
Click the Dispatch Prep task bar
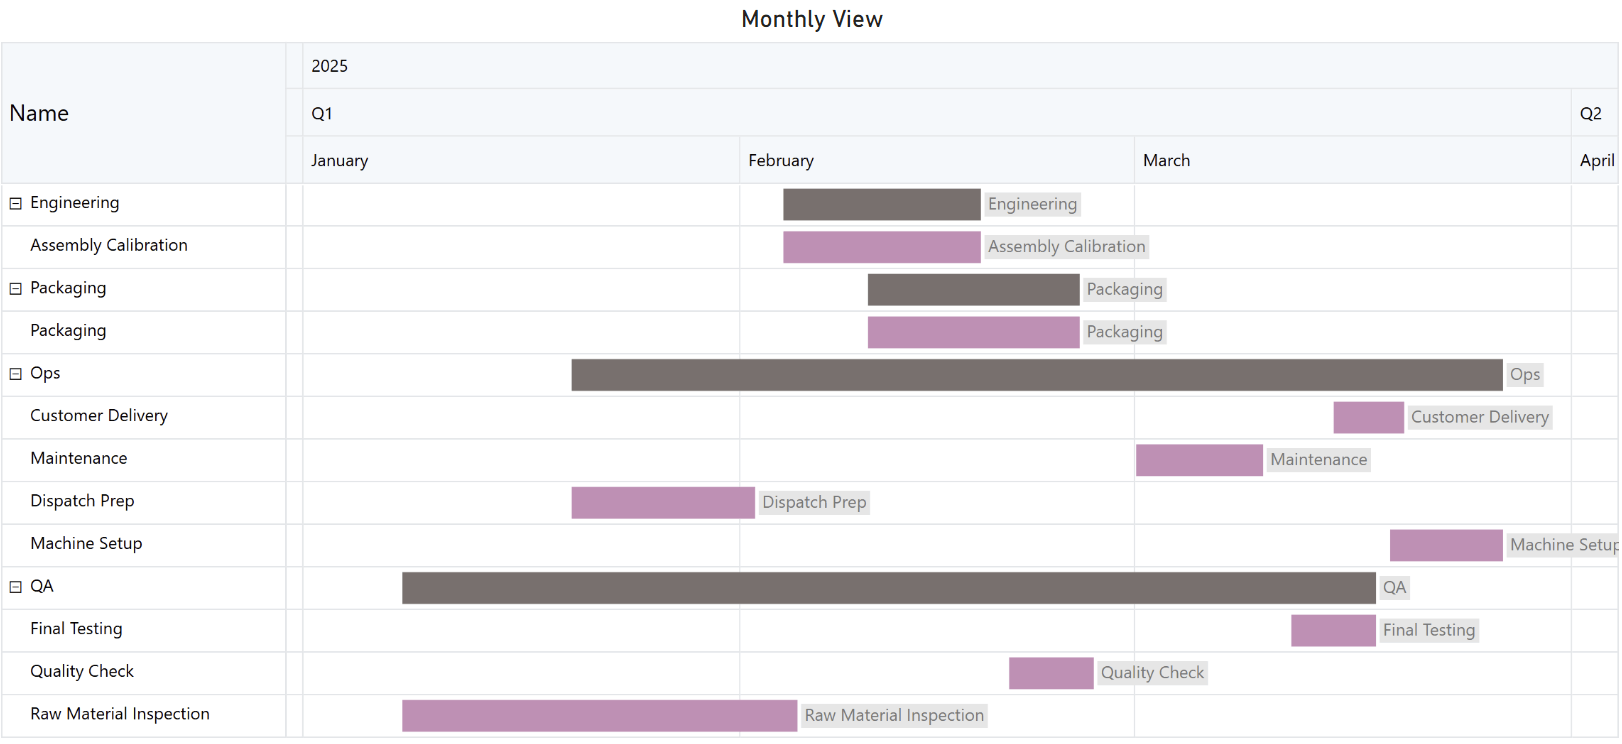pyautogui.click(x=662, y=503)
